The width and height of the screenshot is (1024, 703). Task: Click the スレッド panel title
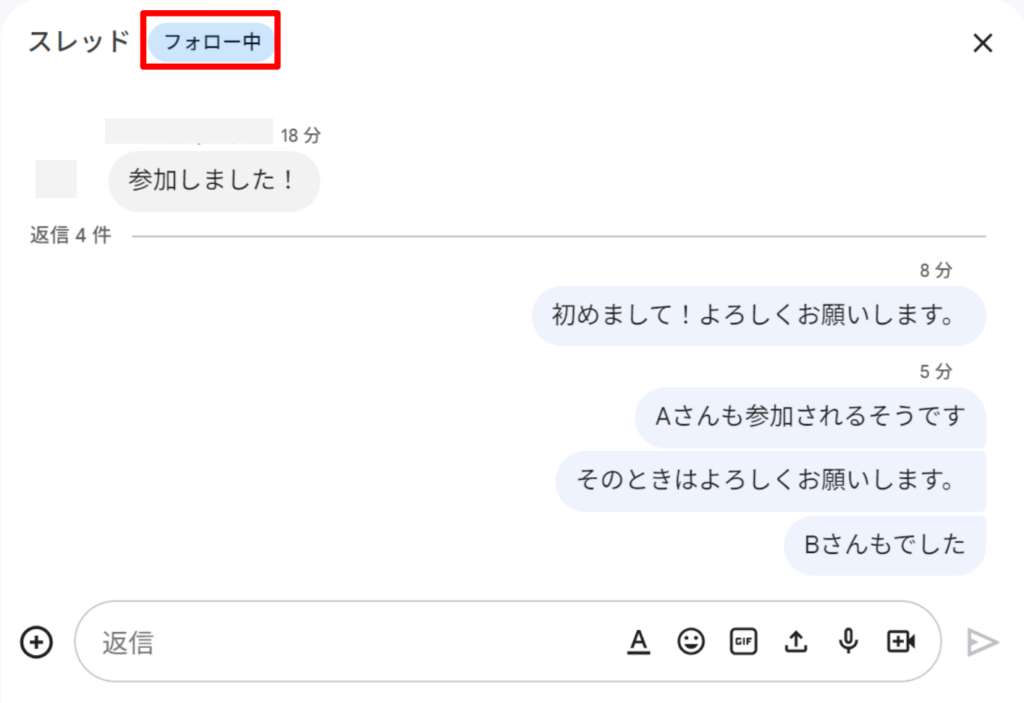78,42
